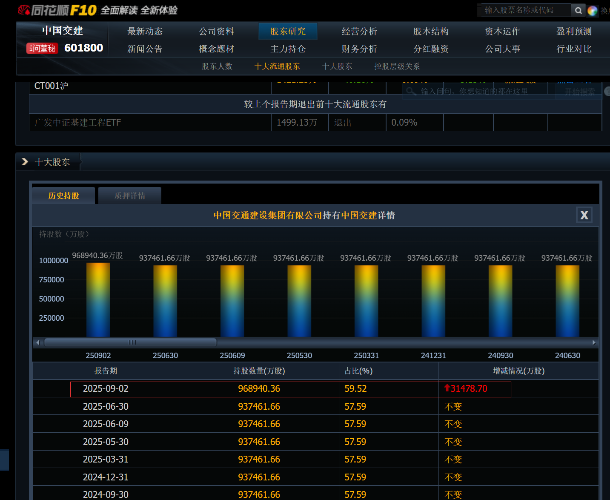This screenshot has width=610, height=500.
Task: Click the 占比(%) column header
Action: pyautogui.click(x=358, y=371)
